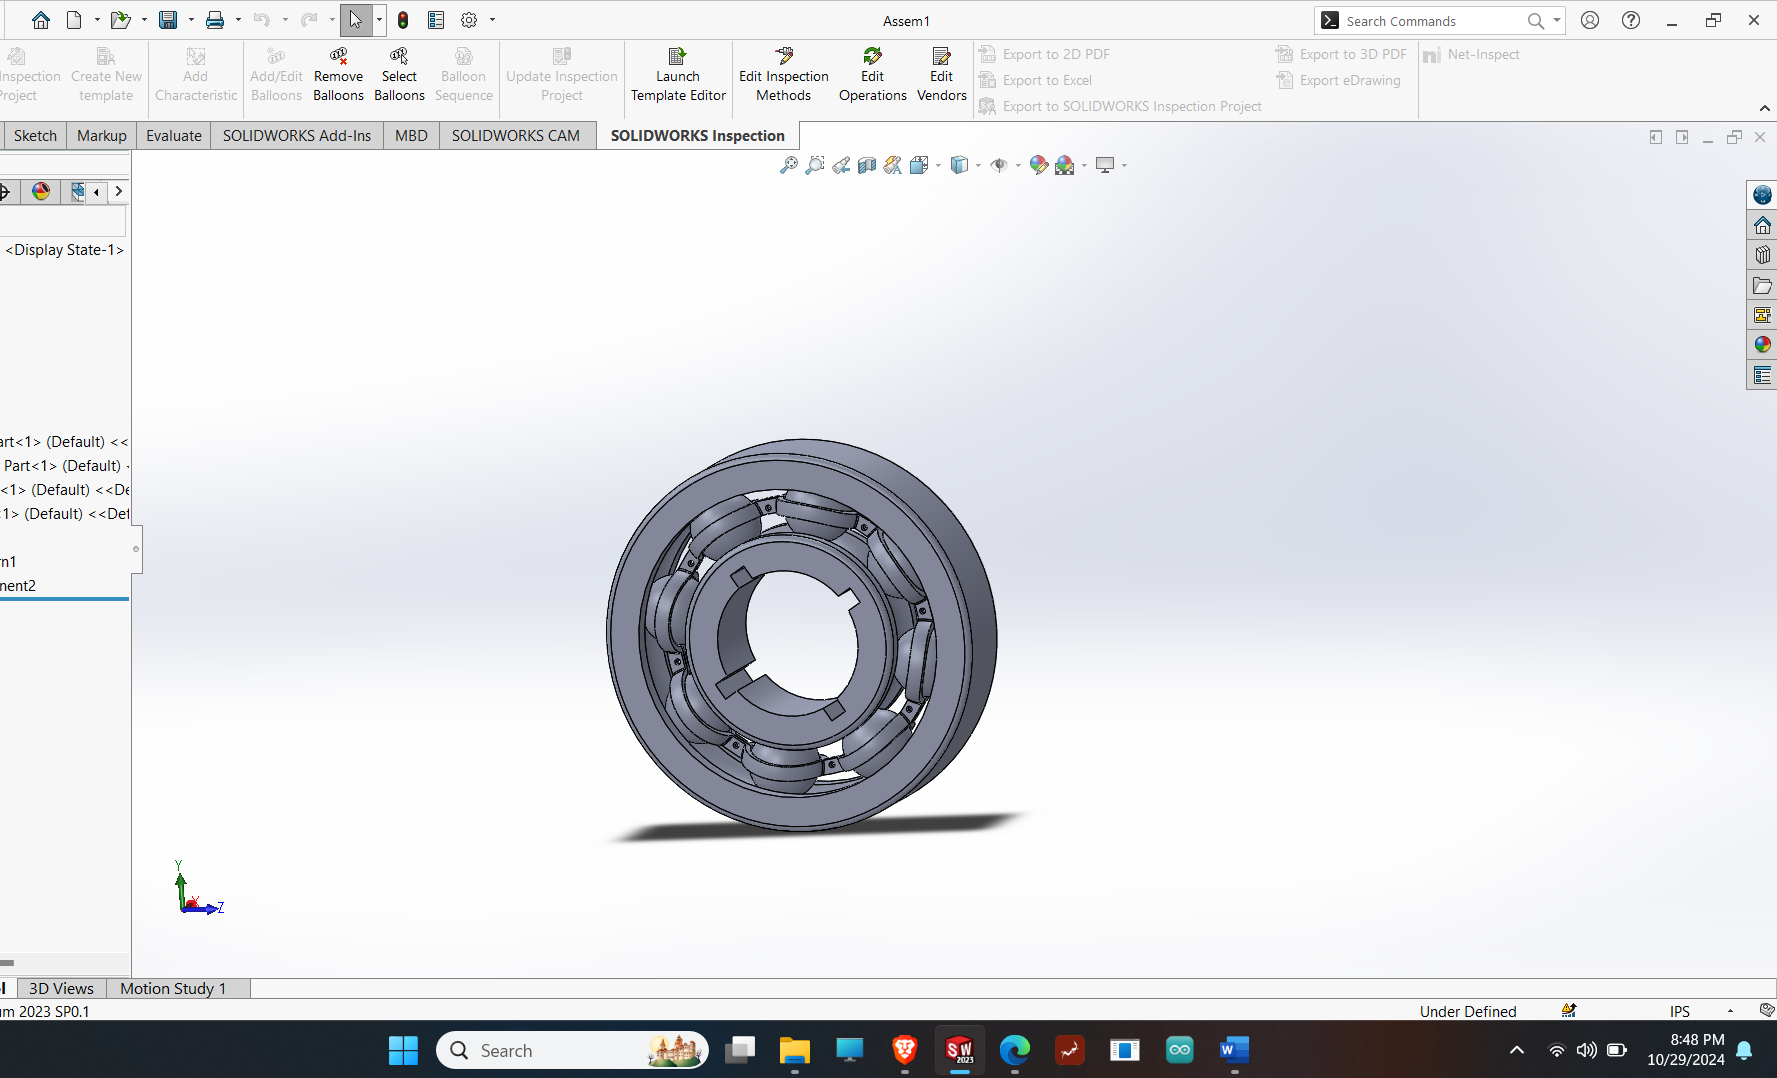Open the 3D Views tab

coord(61,988)
